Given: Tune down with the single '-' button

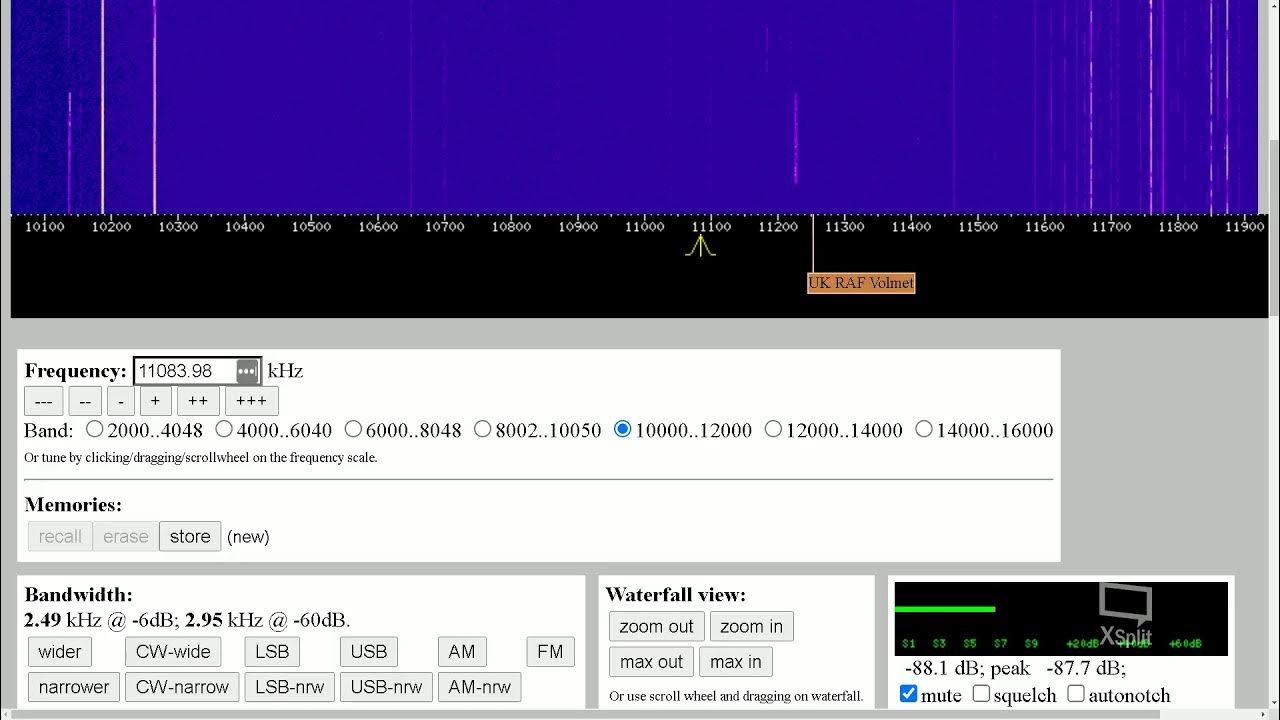Looking at the screenshot, I should coord(121,401).
